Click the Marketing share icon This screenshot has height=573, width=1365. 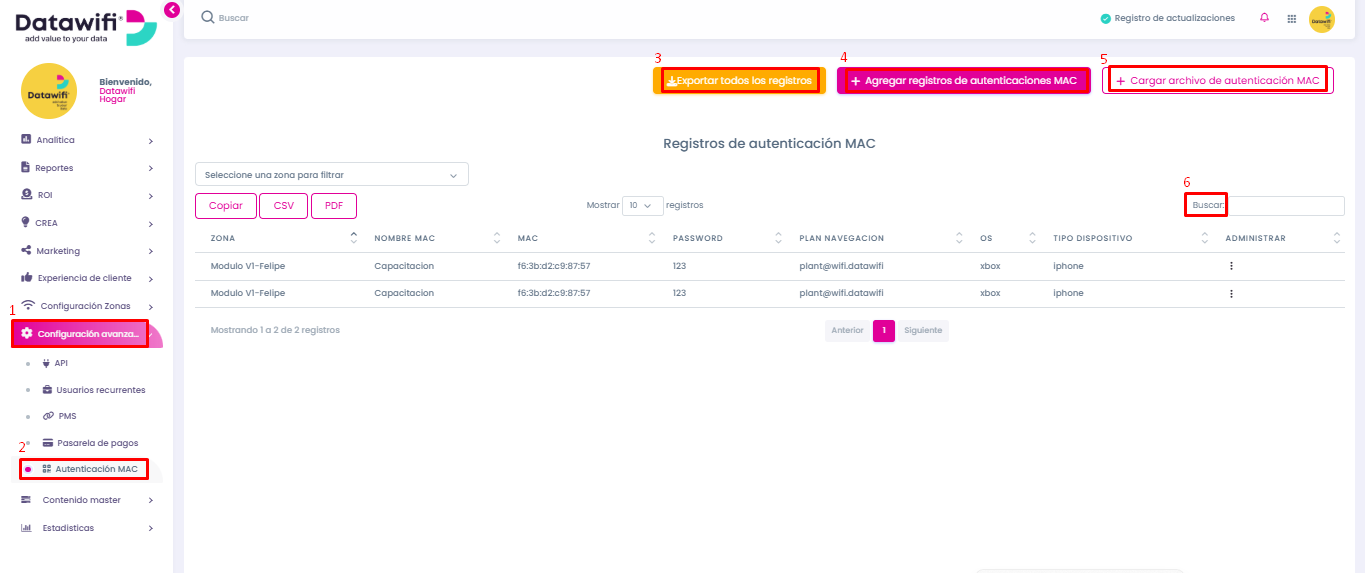tap(26, 250)
